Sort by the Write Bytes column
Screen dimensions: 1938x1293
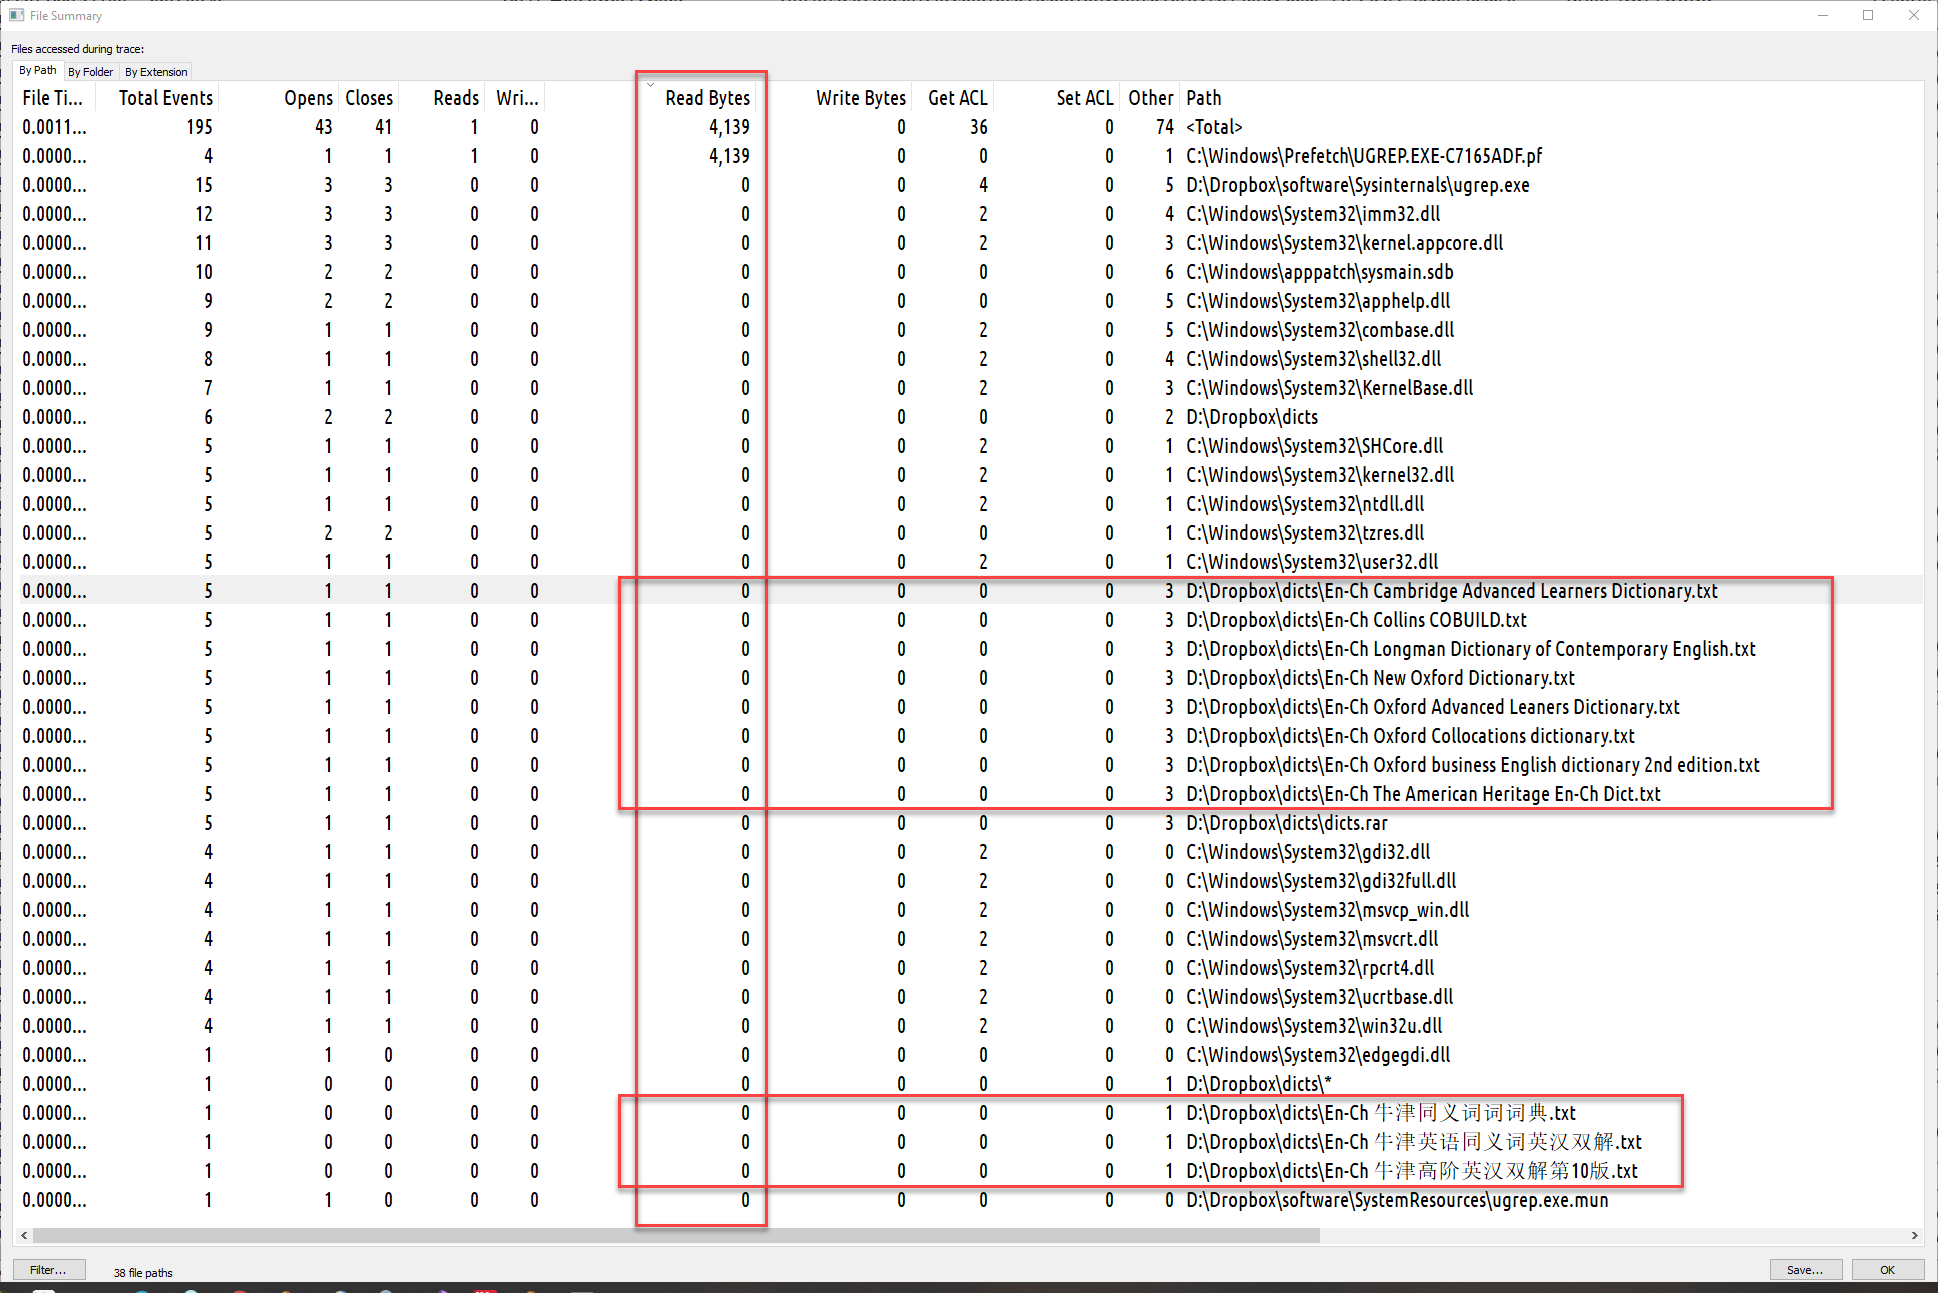[861, 97]
